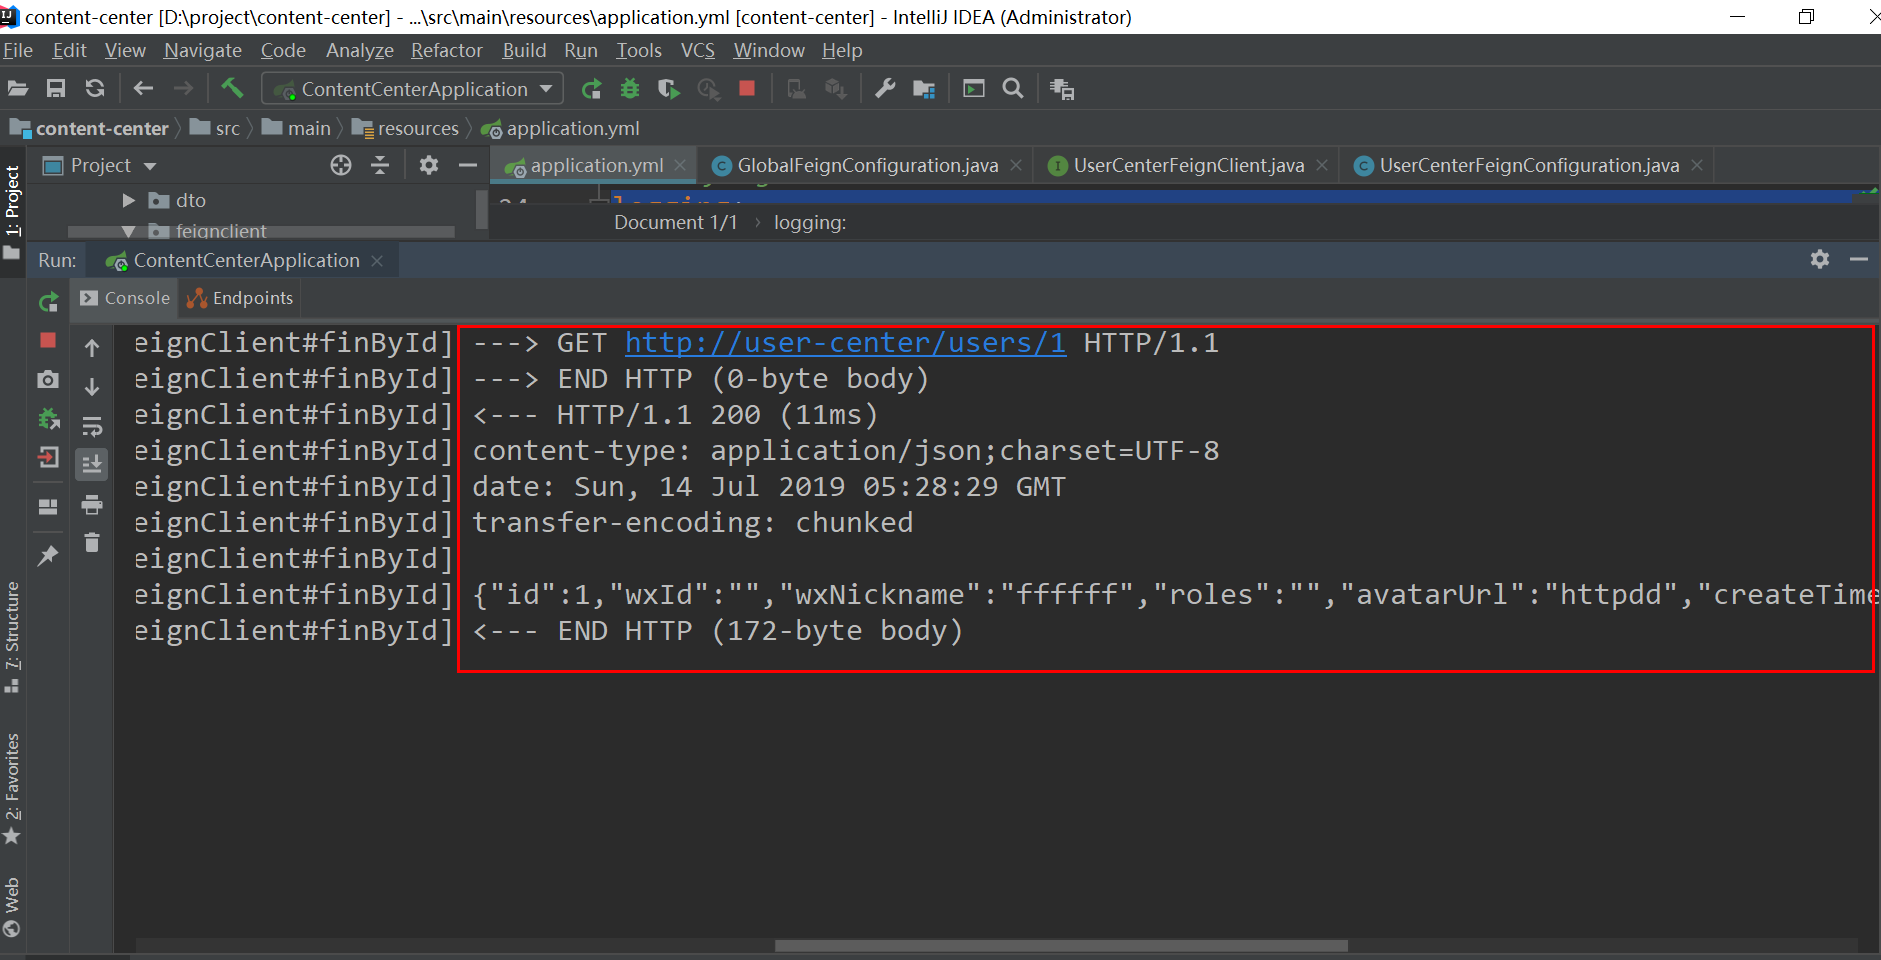Collapse all in the Project panel
The height and width of the screenshot is (960, 1881).
(380, 165)
